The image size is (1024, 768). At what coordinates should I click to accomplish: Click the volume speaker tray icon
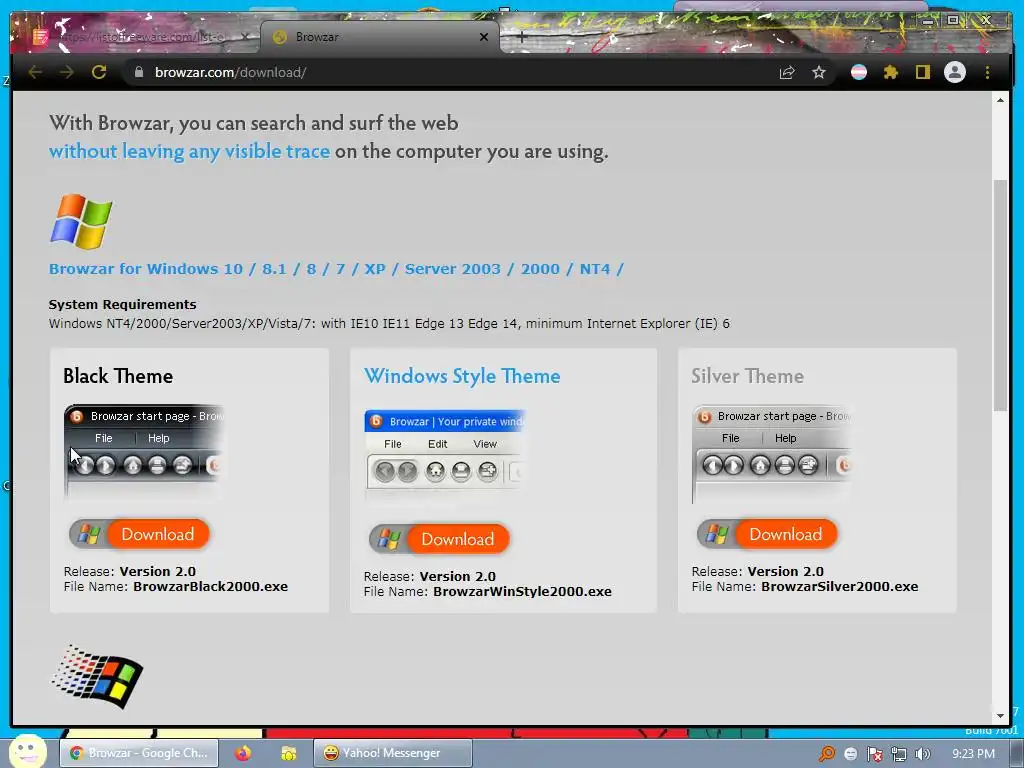tap(923, 754)
